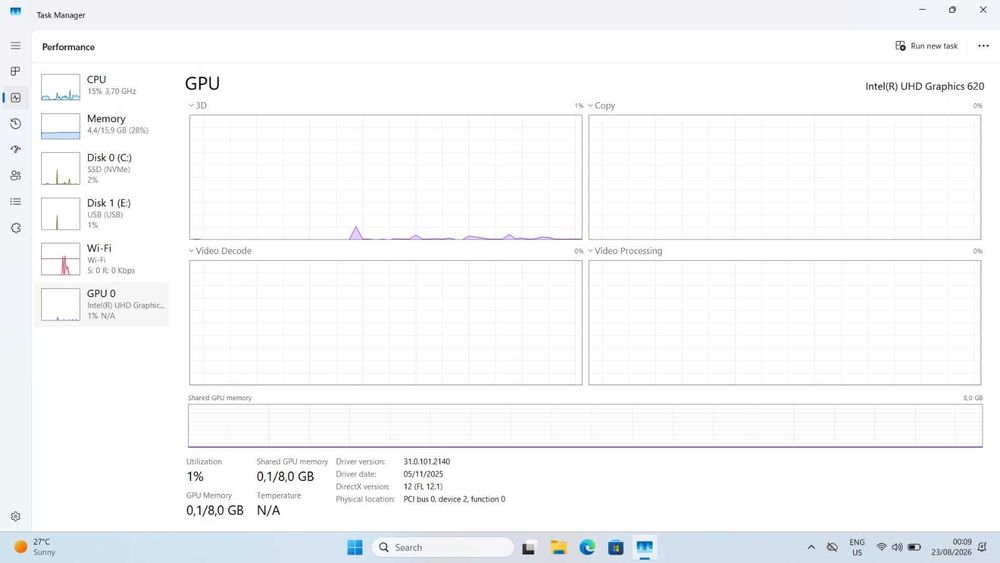Image resolution: width=1000 pixels, height=563 pixels.
Task: Select Disk 1 (E:) performance item
Action: point(102,214)
